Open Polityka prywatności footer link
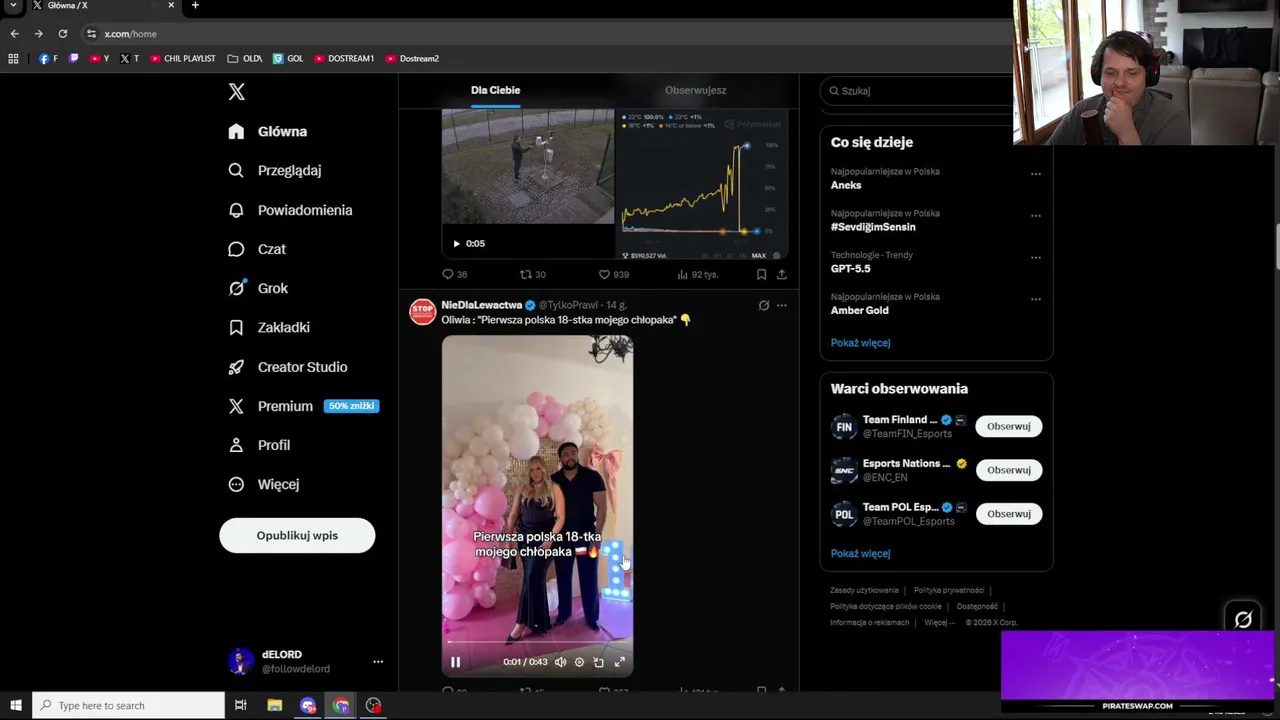The height and width of the screenshot is (720, 1280). (x=949, y=590)
